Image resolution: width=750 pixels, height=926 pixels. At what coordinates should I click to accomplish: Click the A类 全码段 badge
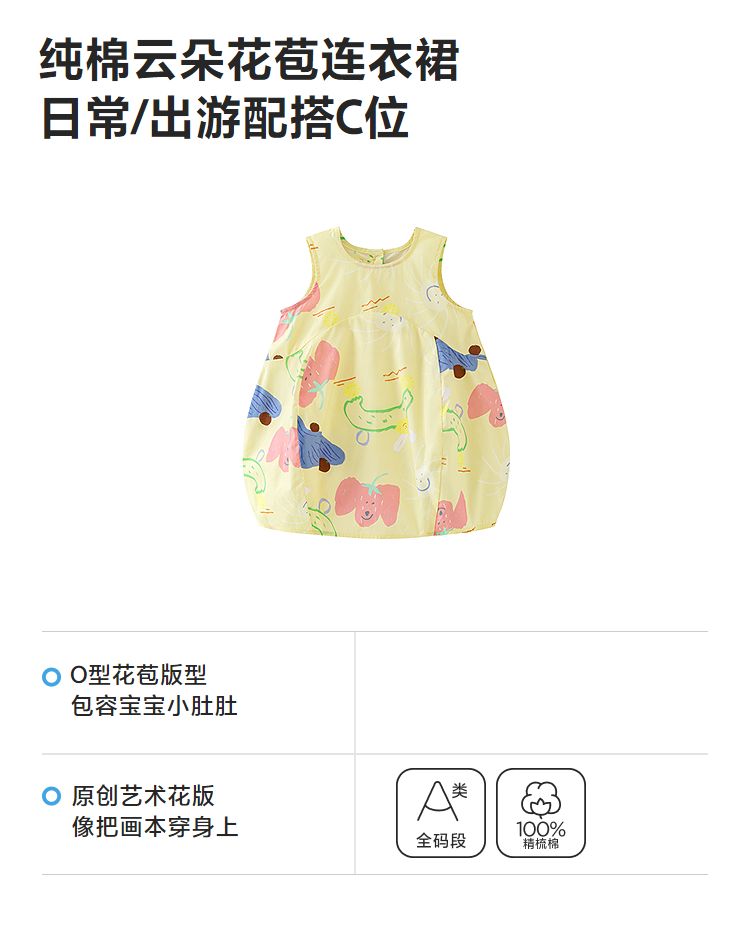[441, 813]
